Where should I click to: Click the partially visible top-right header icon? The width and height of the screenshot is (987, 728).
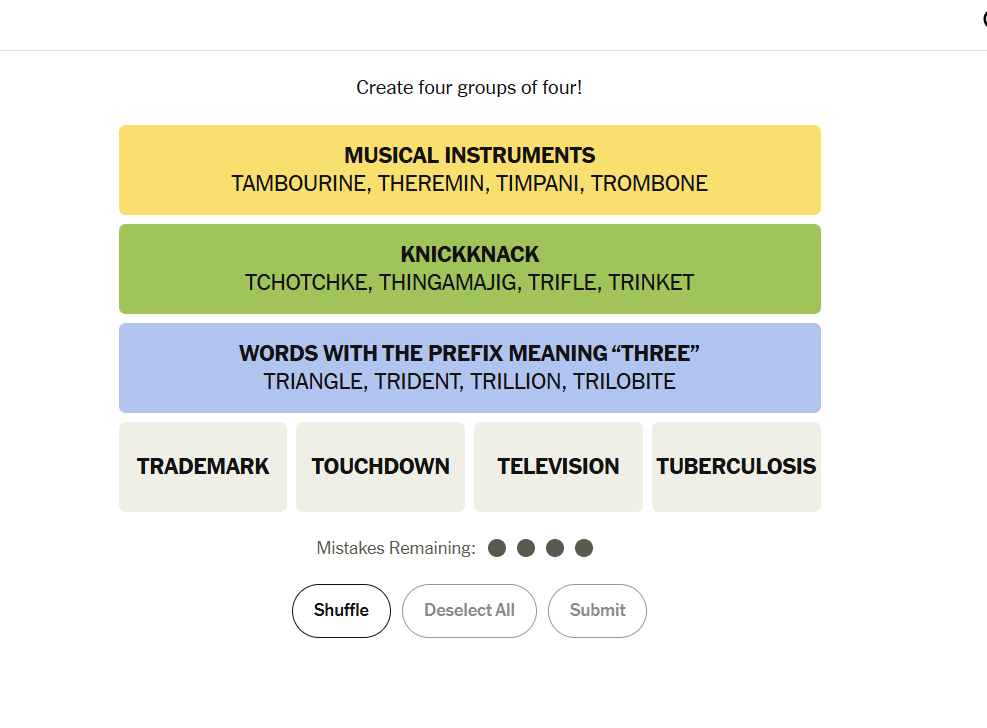(x=984, y=19)
